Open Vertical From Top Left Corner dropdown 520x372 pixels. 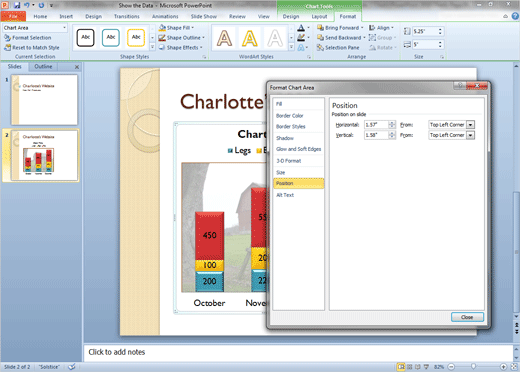tap(470, 135)
